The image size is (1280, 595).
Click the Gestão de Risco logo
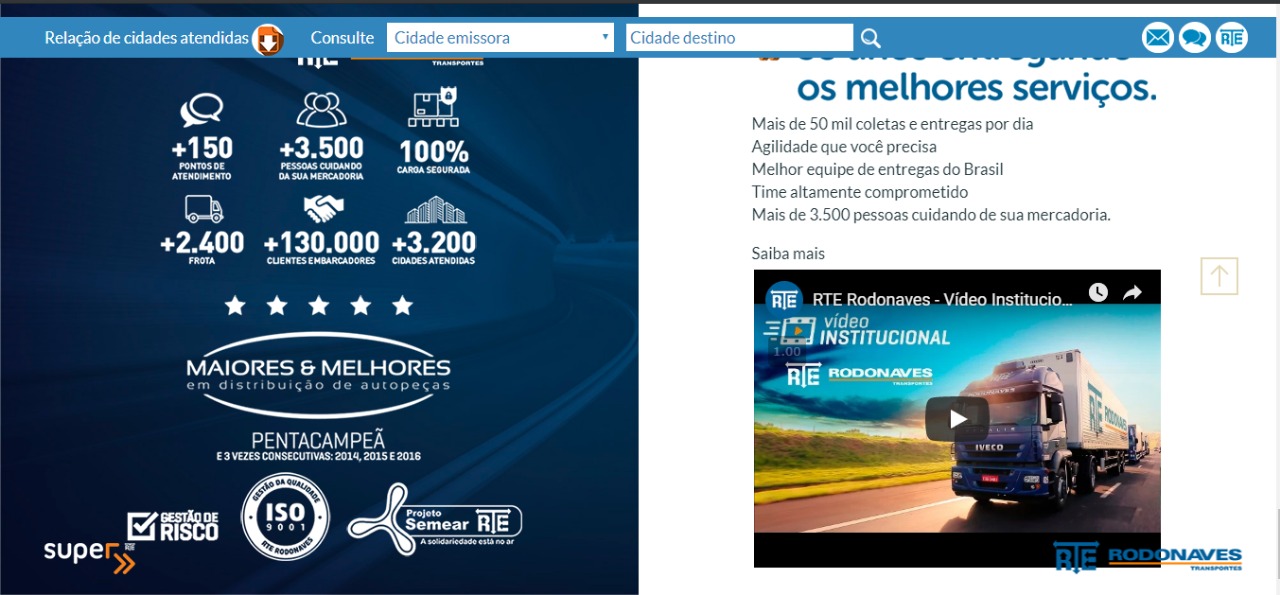(x=172, y=526)
